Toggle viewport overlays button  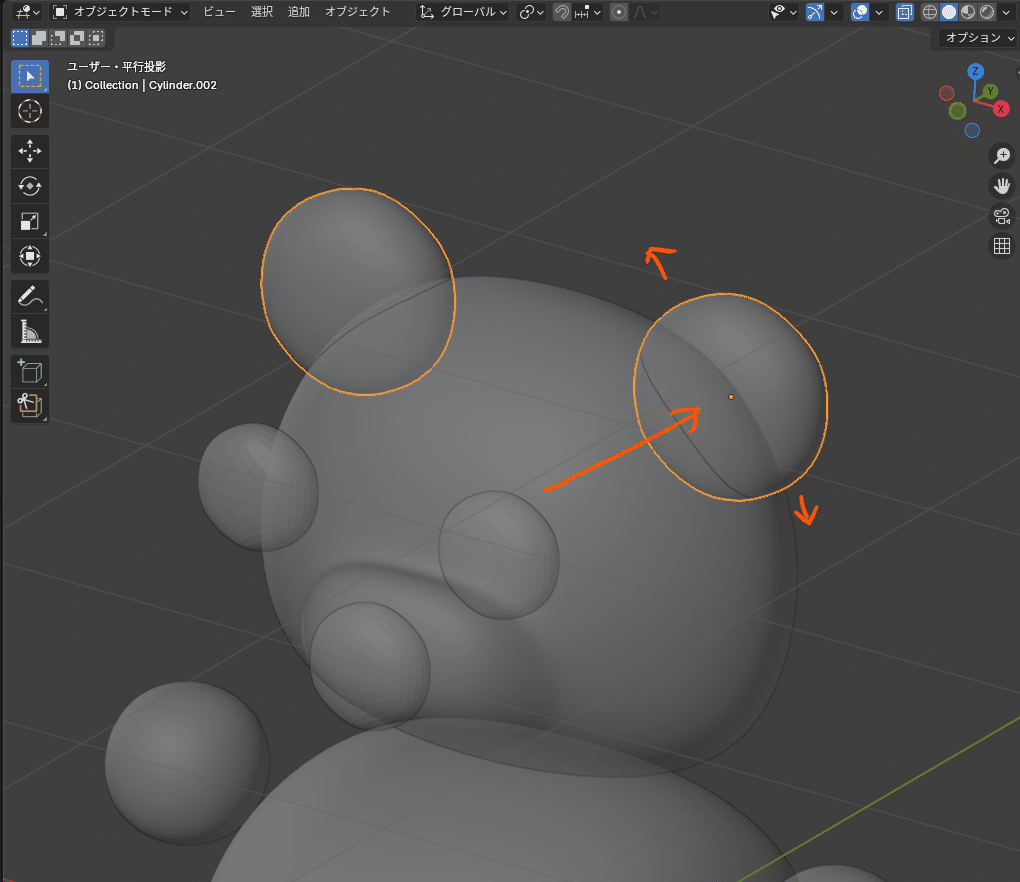pos(859,12)
